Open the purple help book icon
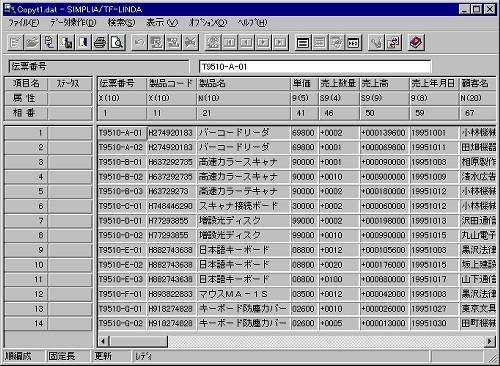The height and width of the screenshot is (366, 500). click(416, 42)
